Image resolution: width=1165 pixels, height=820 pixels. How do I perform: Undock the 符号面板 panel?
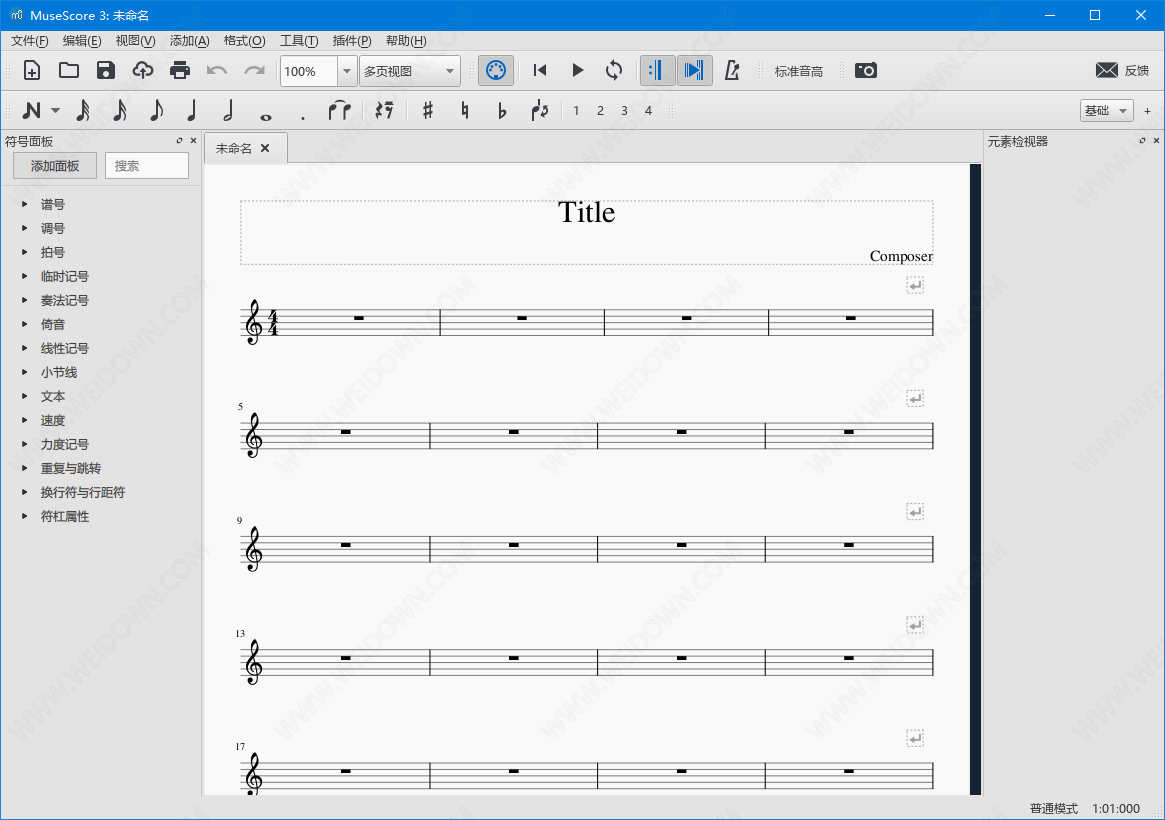(179, 140)
